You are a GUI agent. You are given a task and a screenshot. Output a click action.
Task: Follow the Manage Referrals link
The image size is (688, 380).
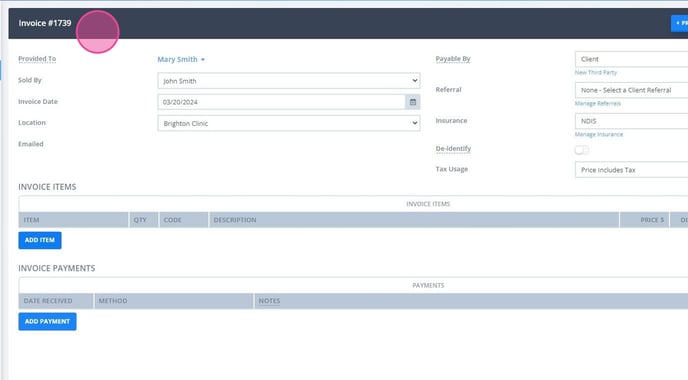(598, 104)
